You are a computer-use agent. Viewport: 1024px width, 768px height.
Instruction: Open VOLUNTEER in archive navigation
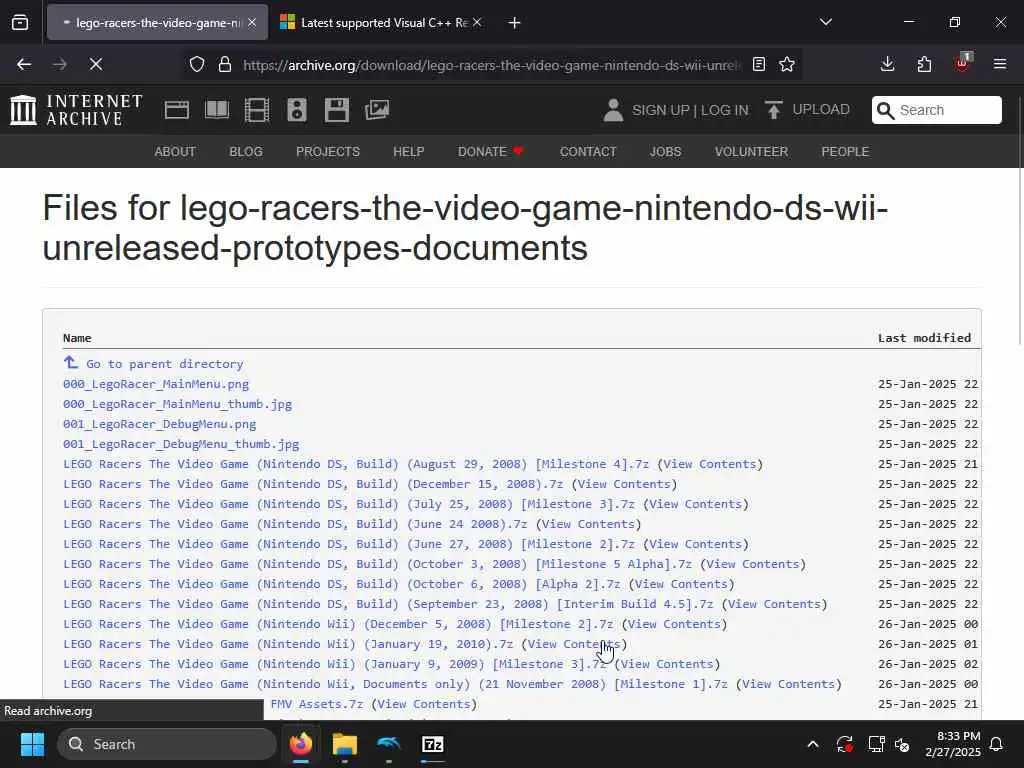coord(751,152)
